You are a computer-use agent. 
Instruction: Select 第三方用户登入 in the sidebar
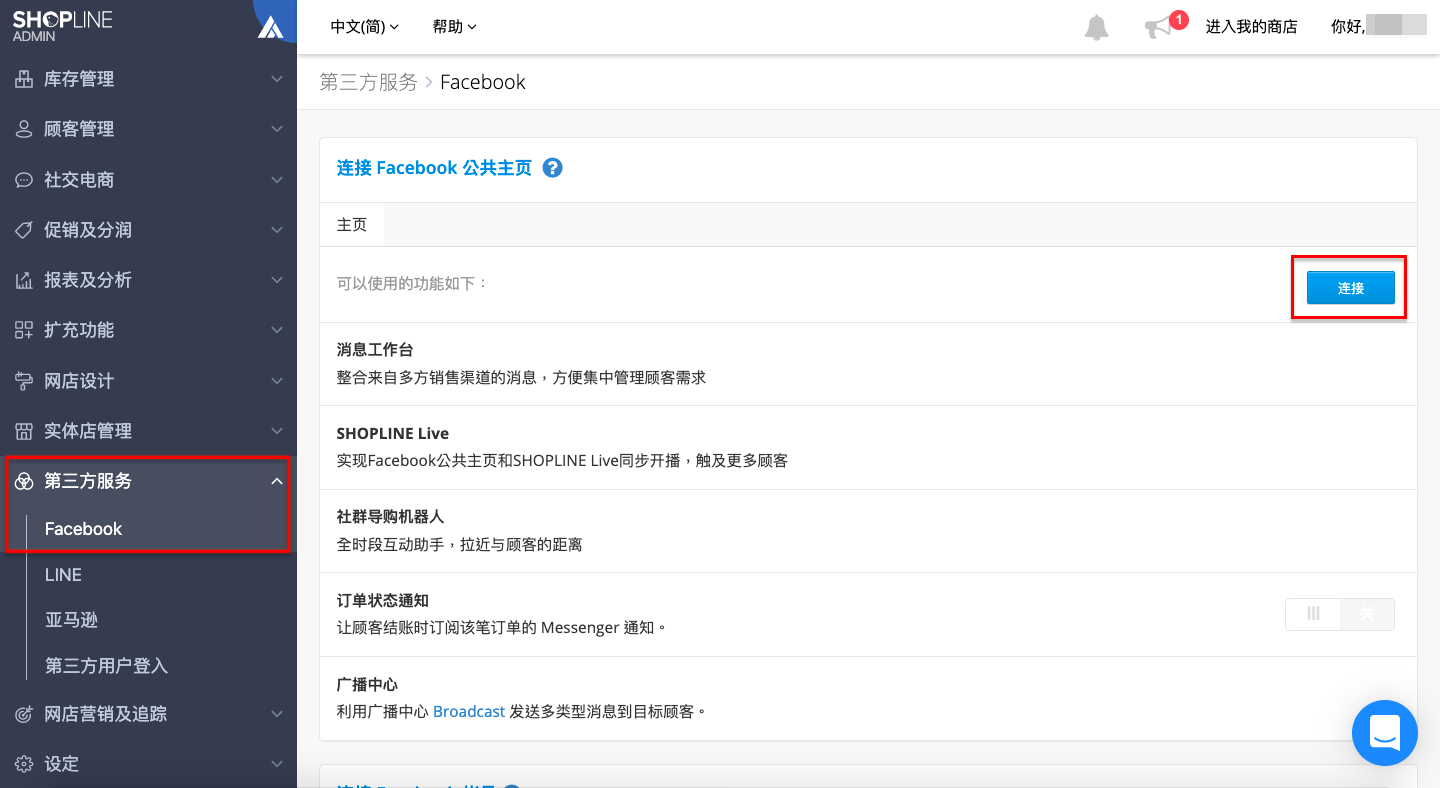pos(106,666)
